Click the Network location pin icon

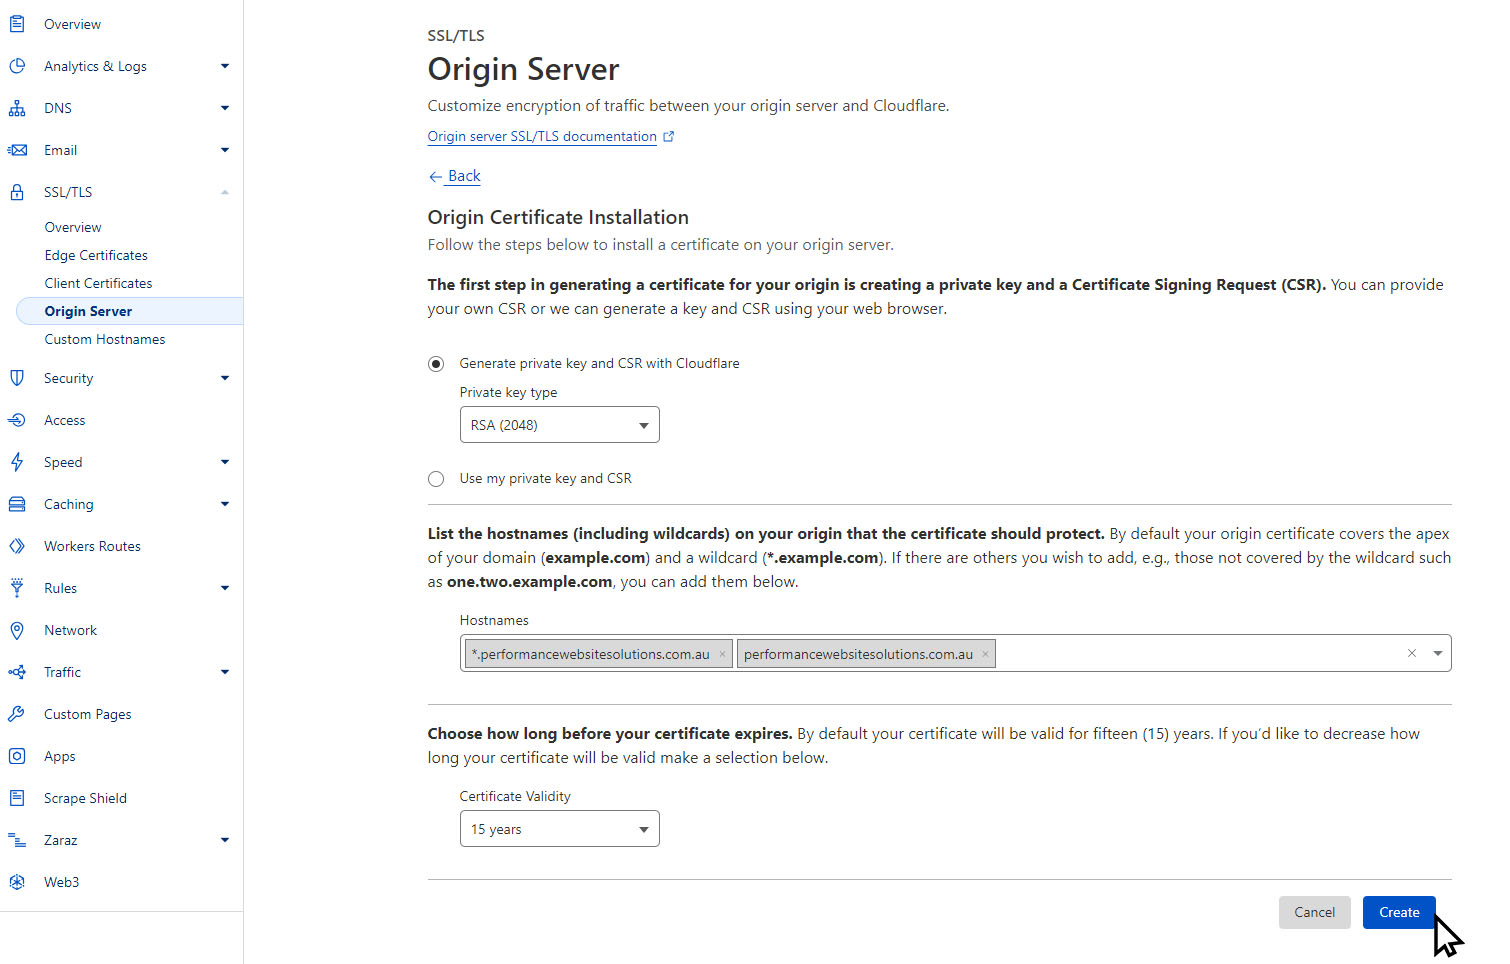[17, 630]
